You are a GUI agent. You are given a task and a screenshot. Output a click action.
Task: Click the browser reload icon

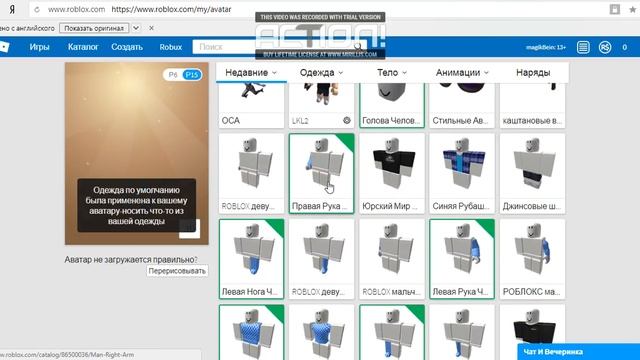click(x=37, y=9)
